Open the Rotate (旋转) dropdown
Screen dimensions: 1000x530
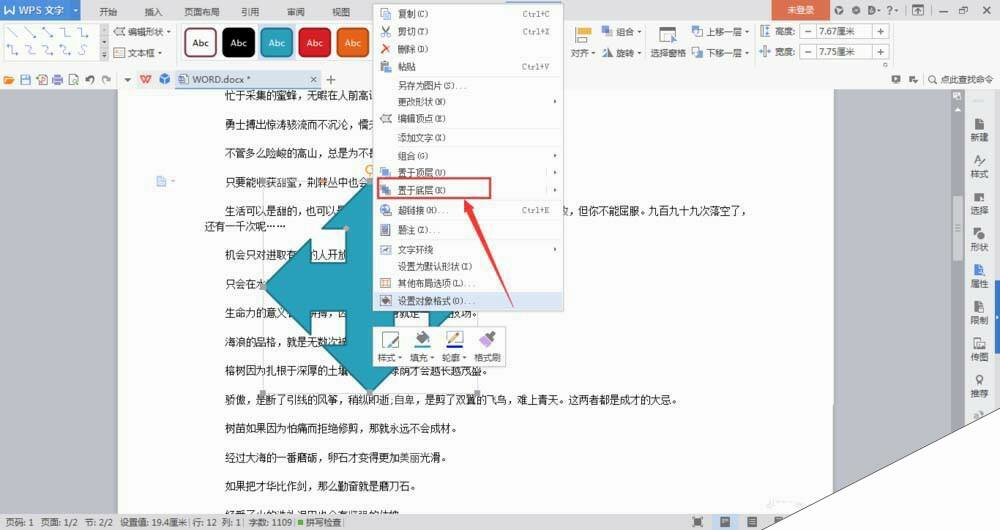pyautogui.click(x=621, y=53)
